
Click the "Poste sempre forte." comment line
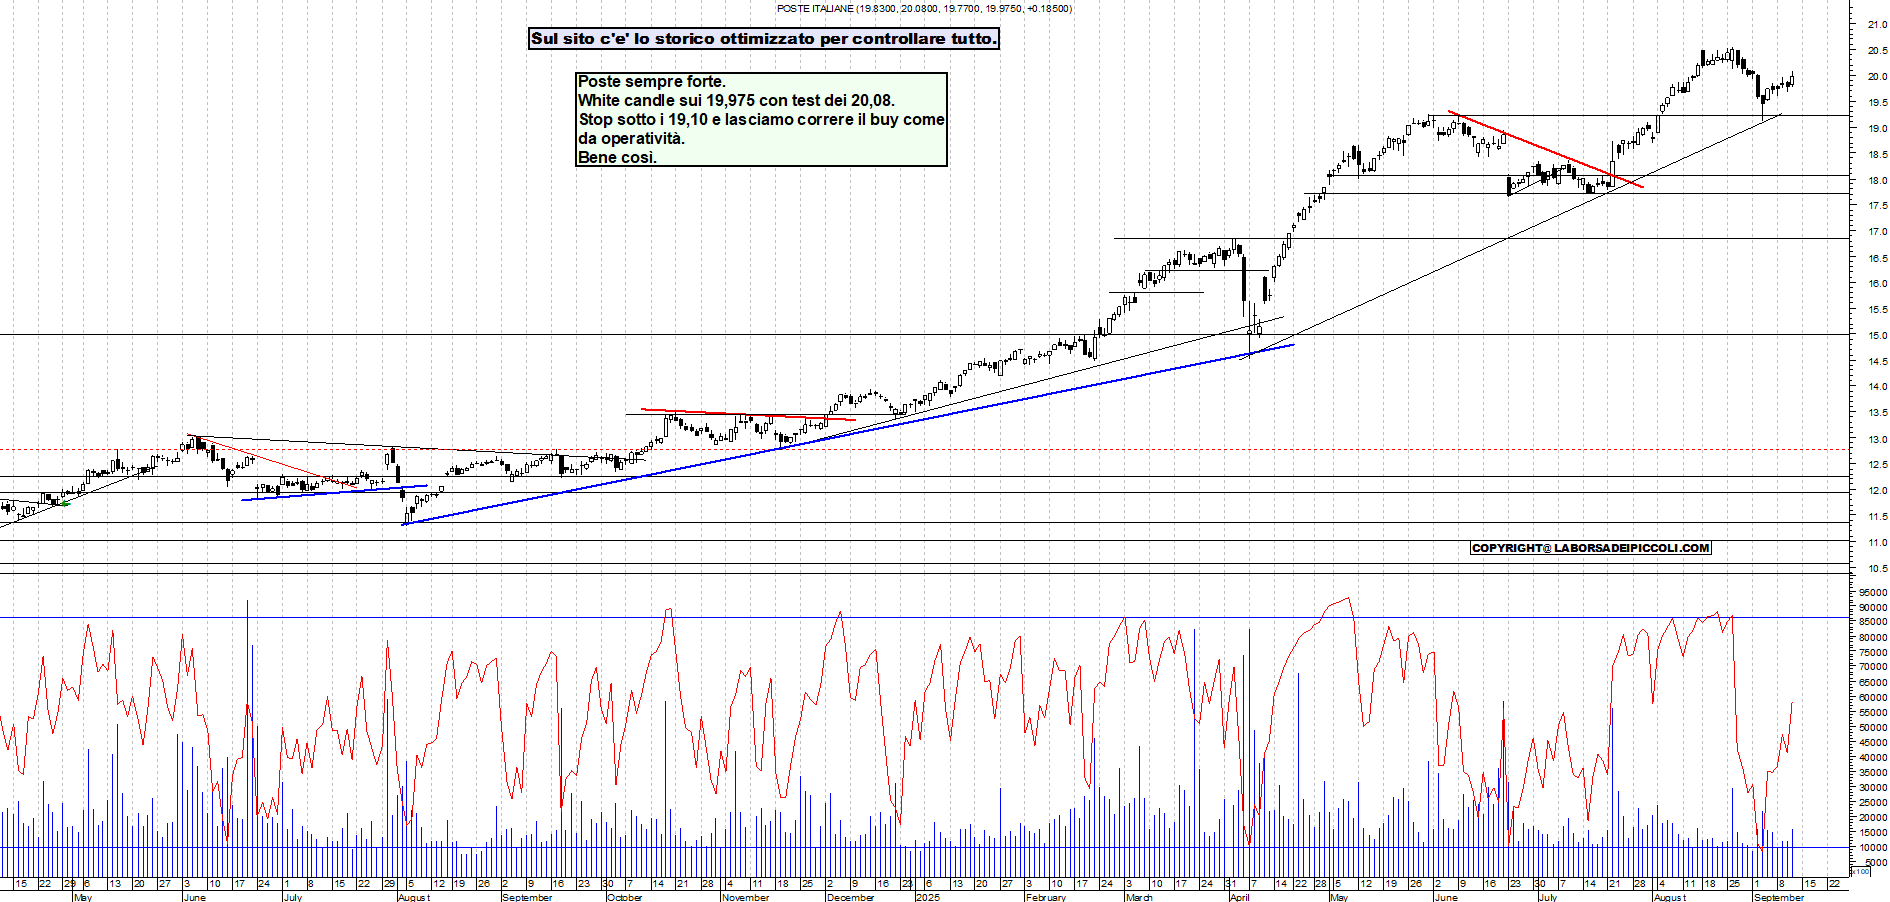(652, 82)
